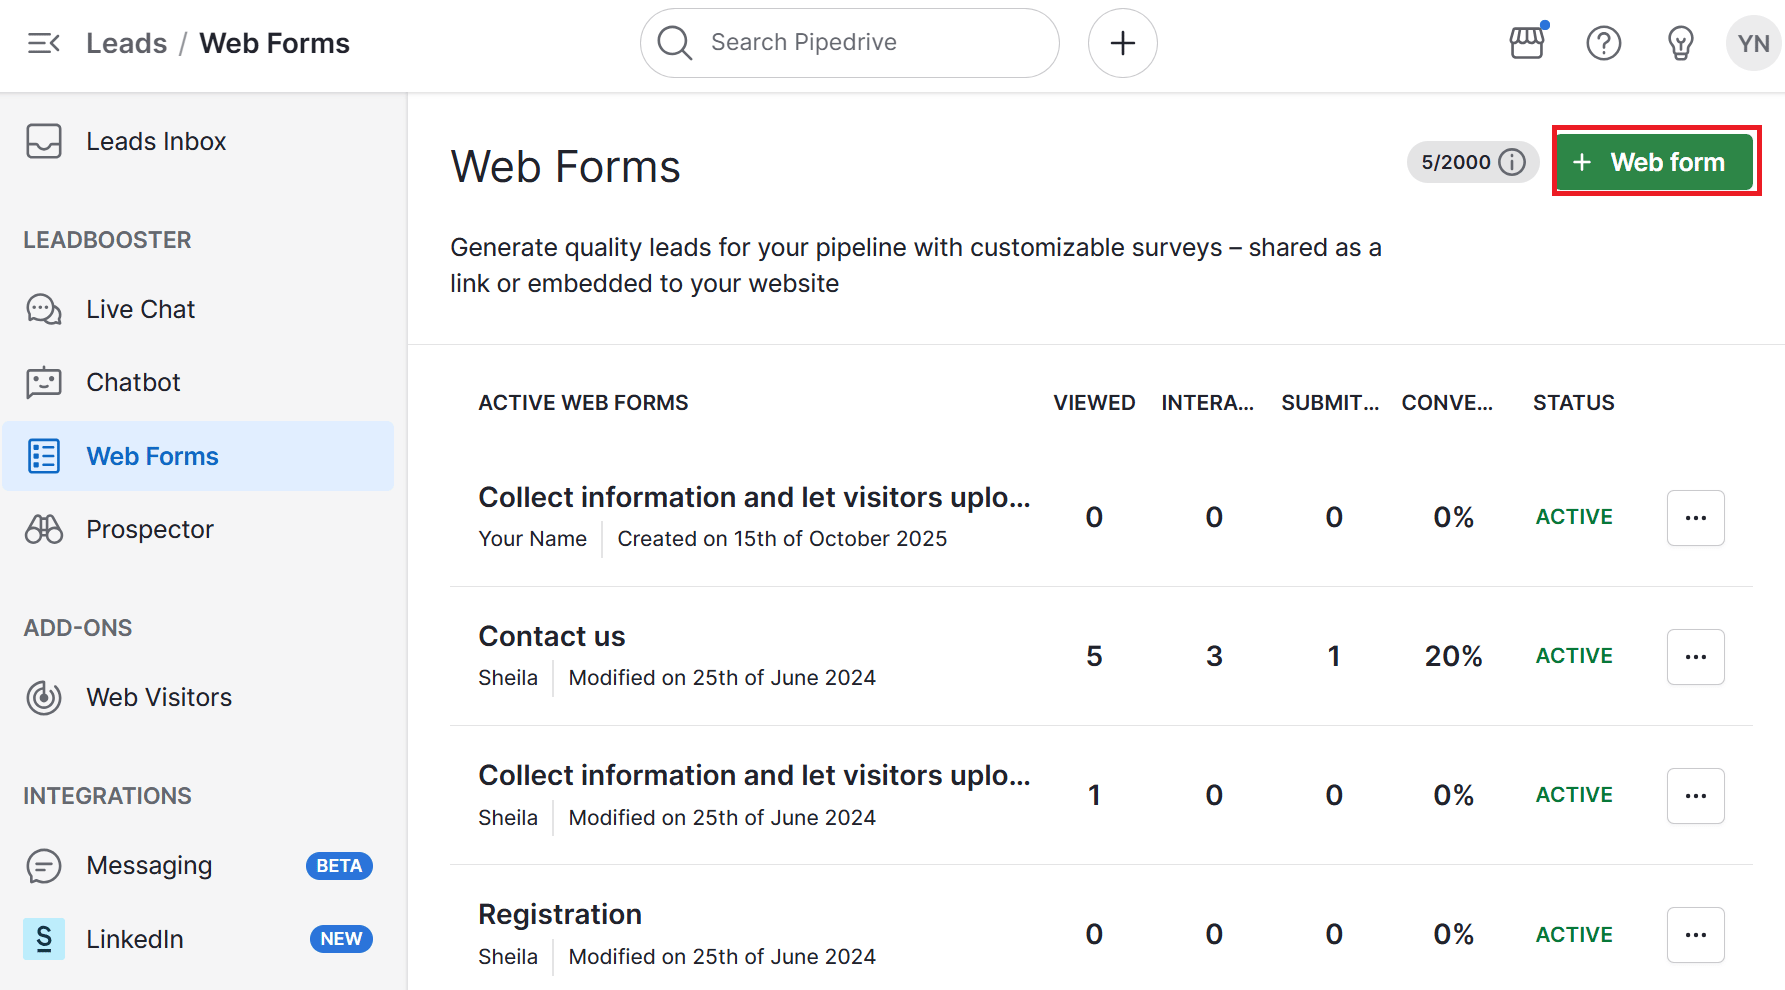Click the Search Pipedrive field
The width and height of the screenshot is (1785, 990).
click(849, 43)
